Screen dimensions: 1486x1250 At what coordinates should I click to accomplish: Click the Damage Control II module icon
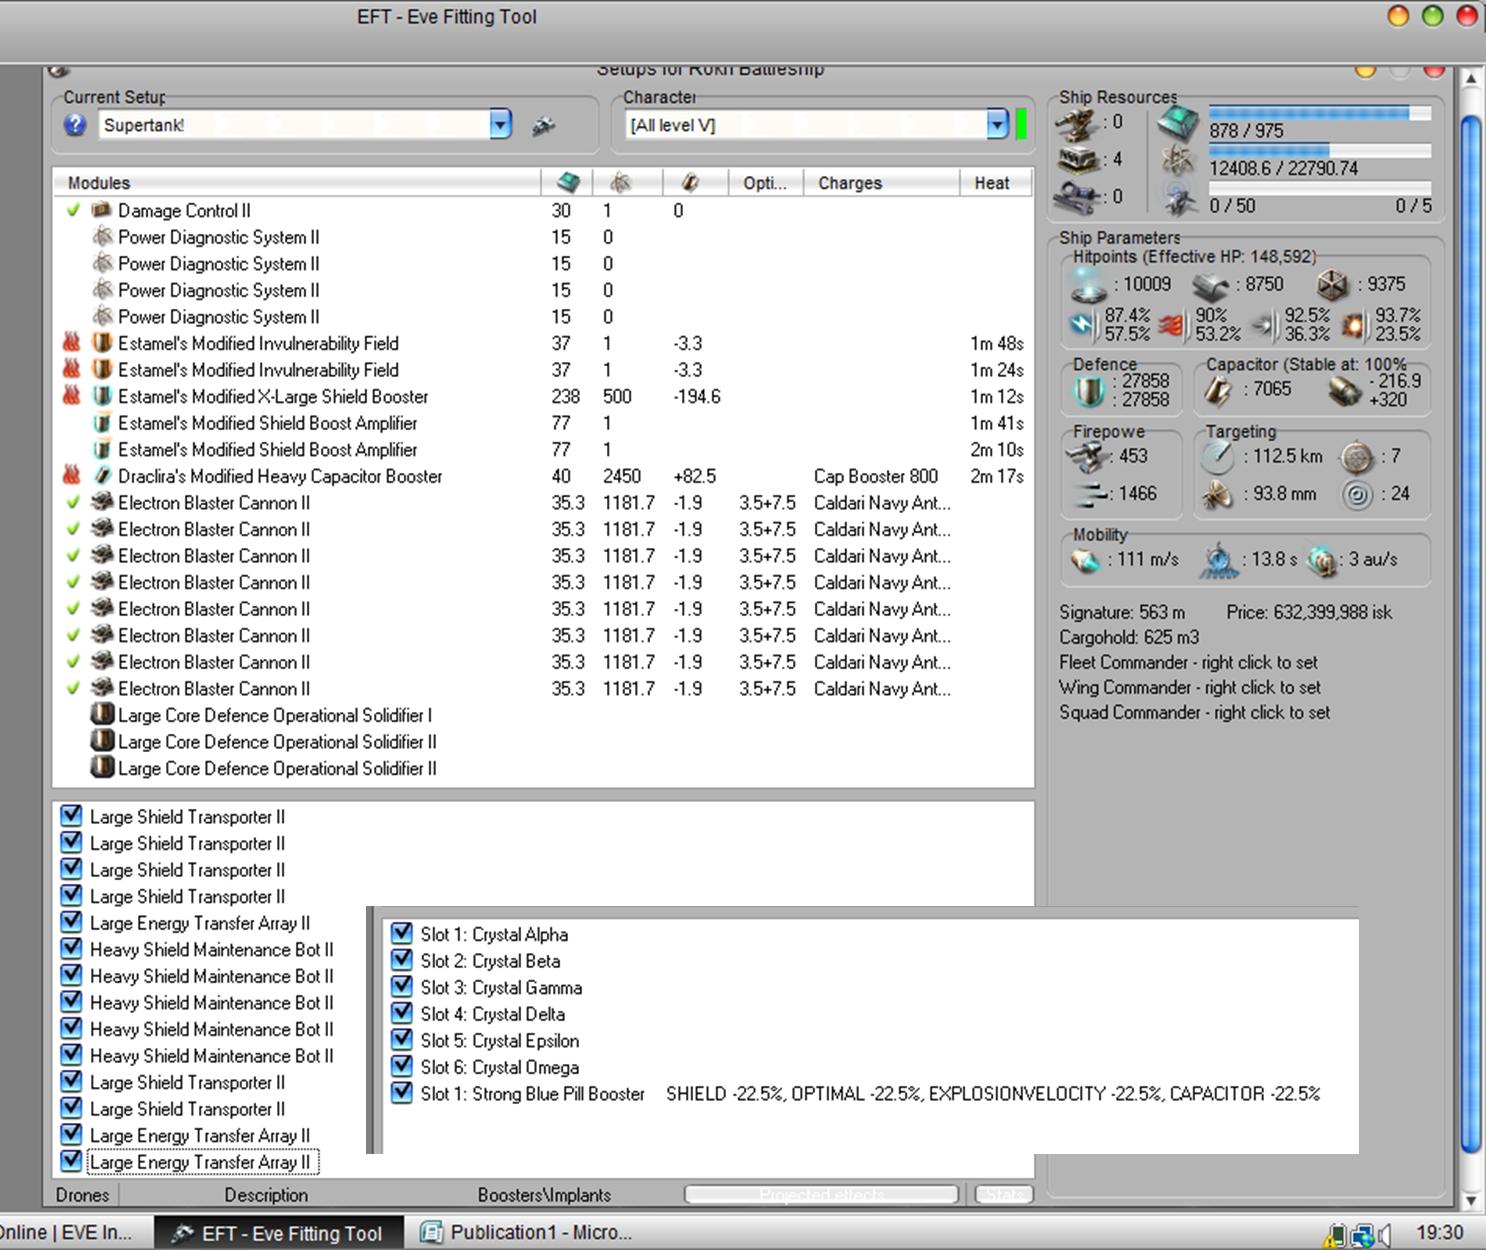coord(101,210)
